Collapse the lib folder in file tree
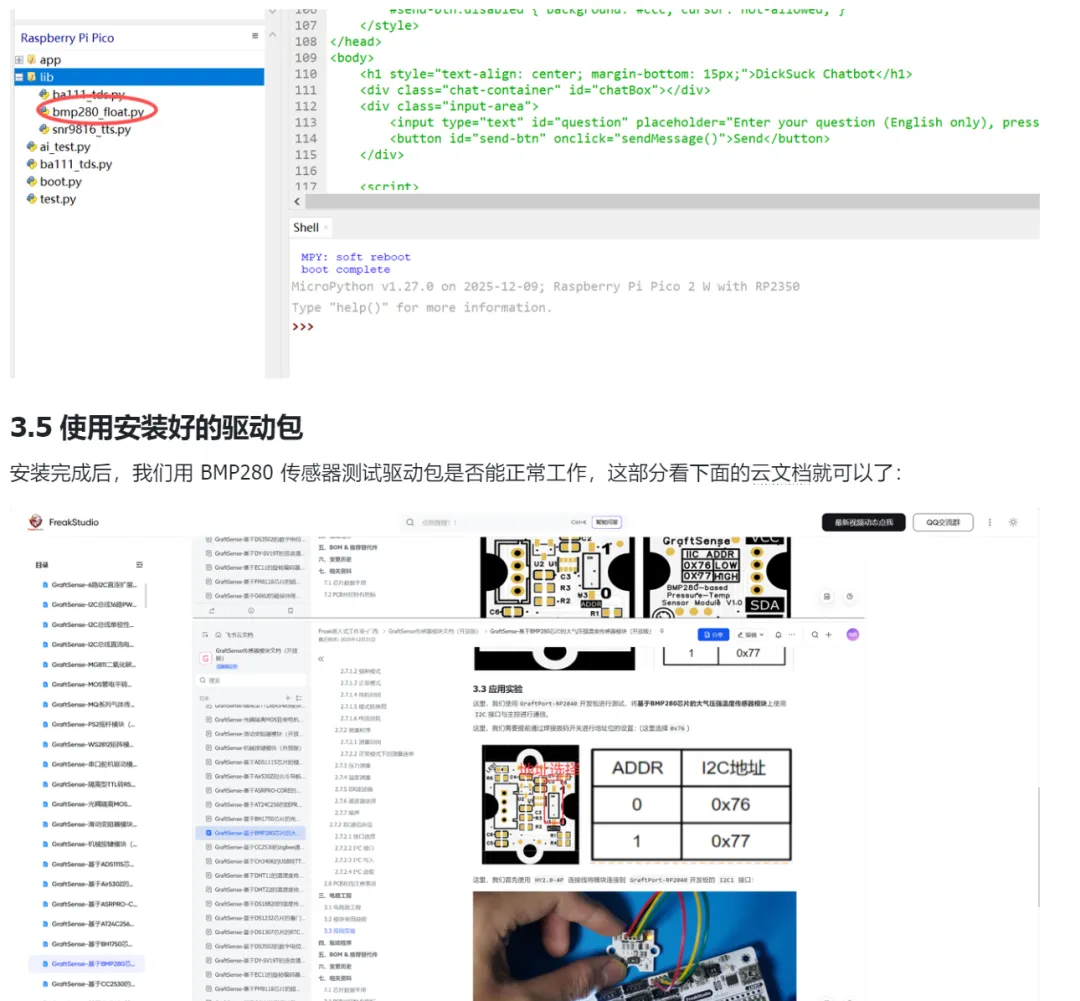This screenshot has width=1080, height=1001. point(19,77)
